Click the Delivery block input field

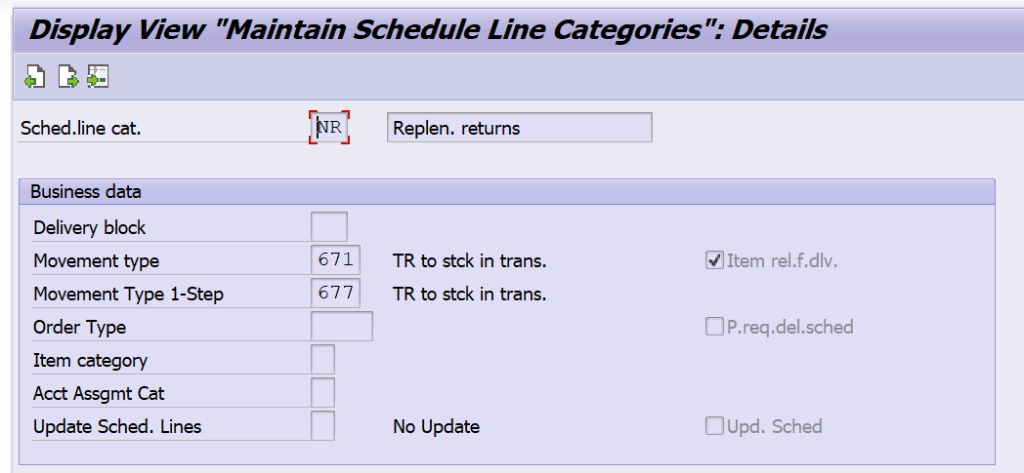coord(330,227)
